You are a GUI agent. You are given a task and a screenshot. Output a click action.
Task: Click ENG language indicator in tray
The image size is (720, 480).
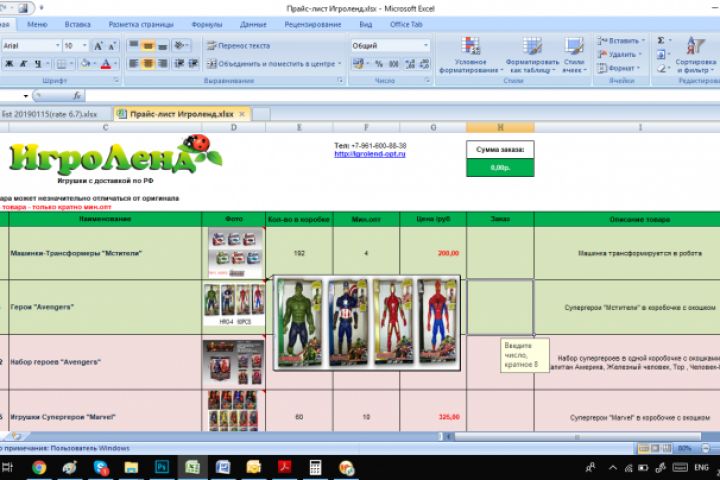click(x=701, y=468)
